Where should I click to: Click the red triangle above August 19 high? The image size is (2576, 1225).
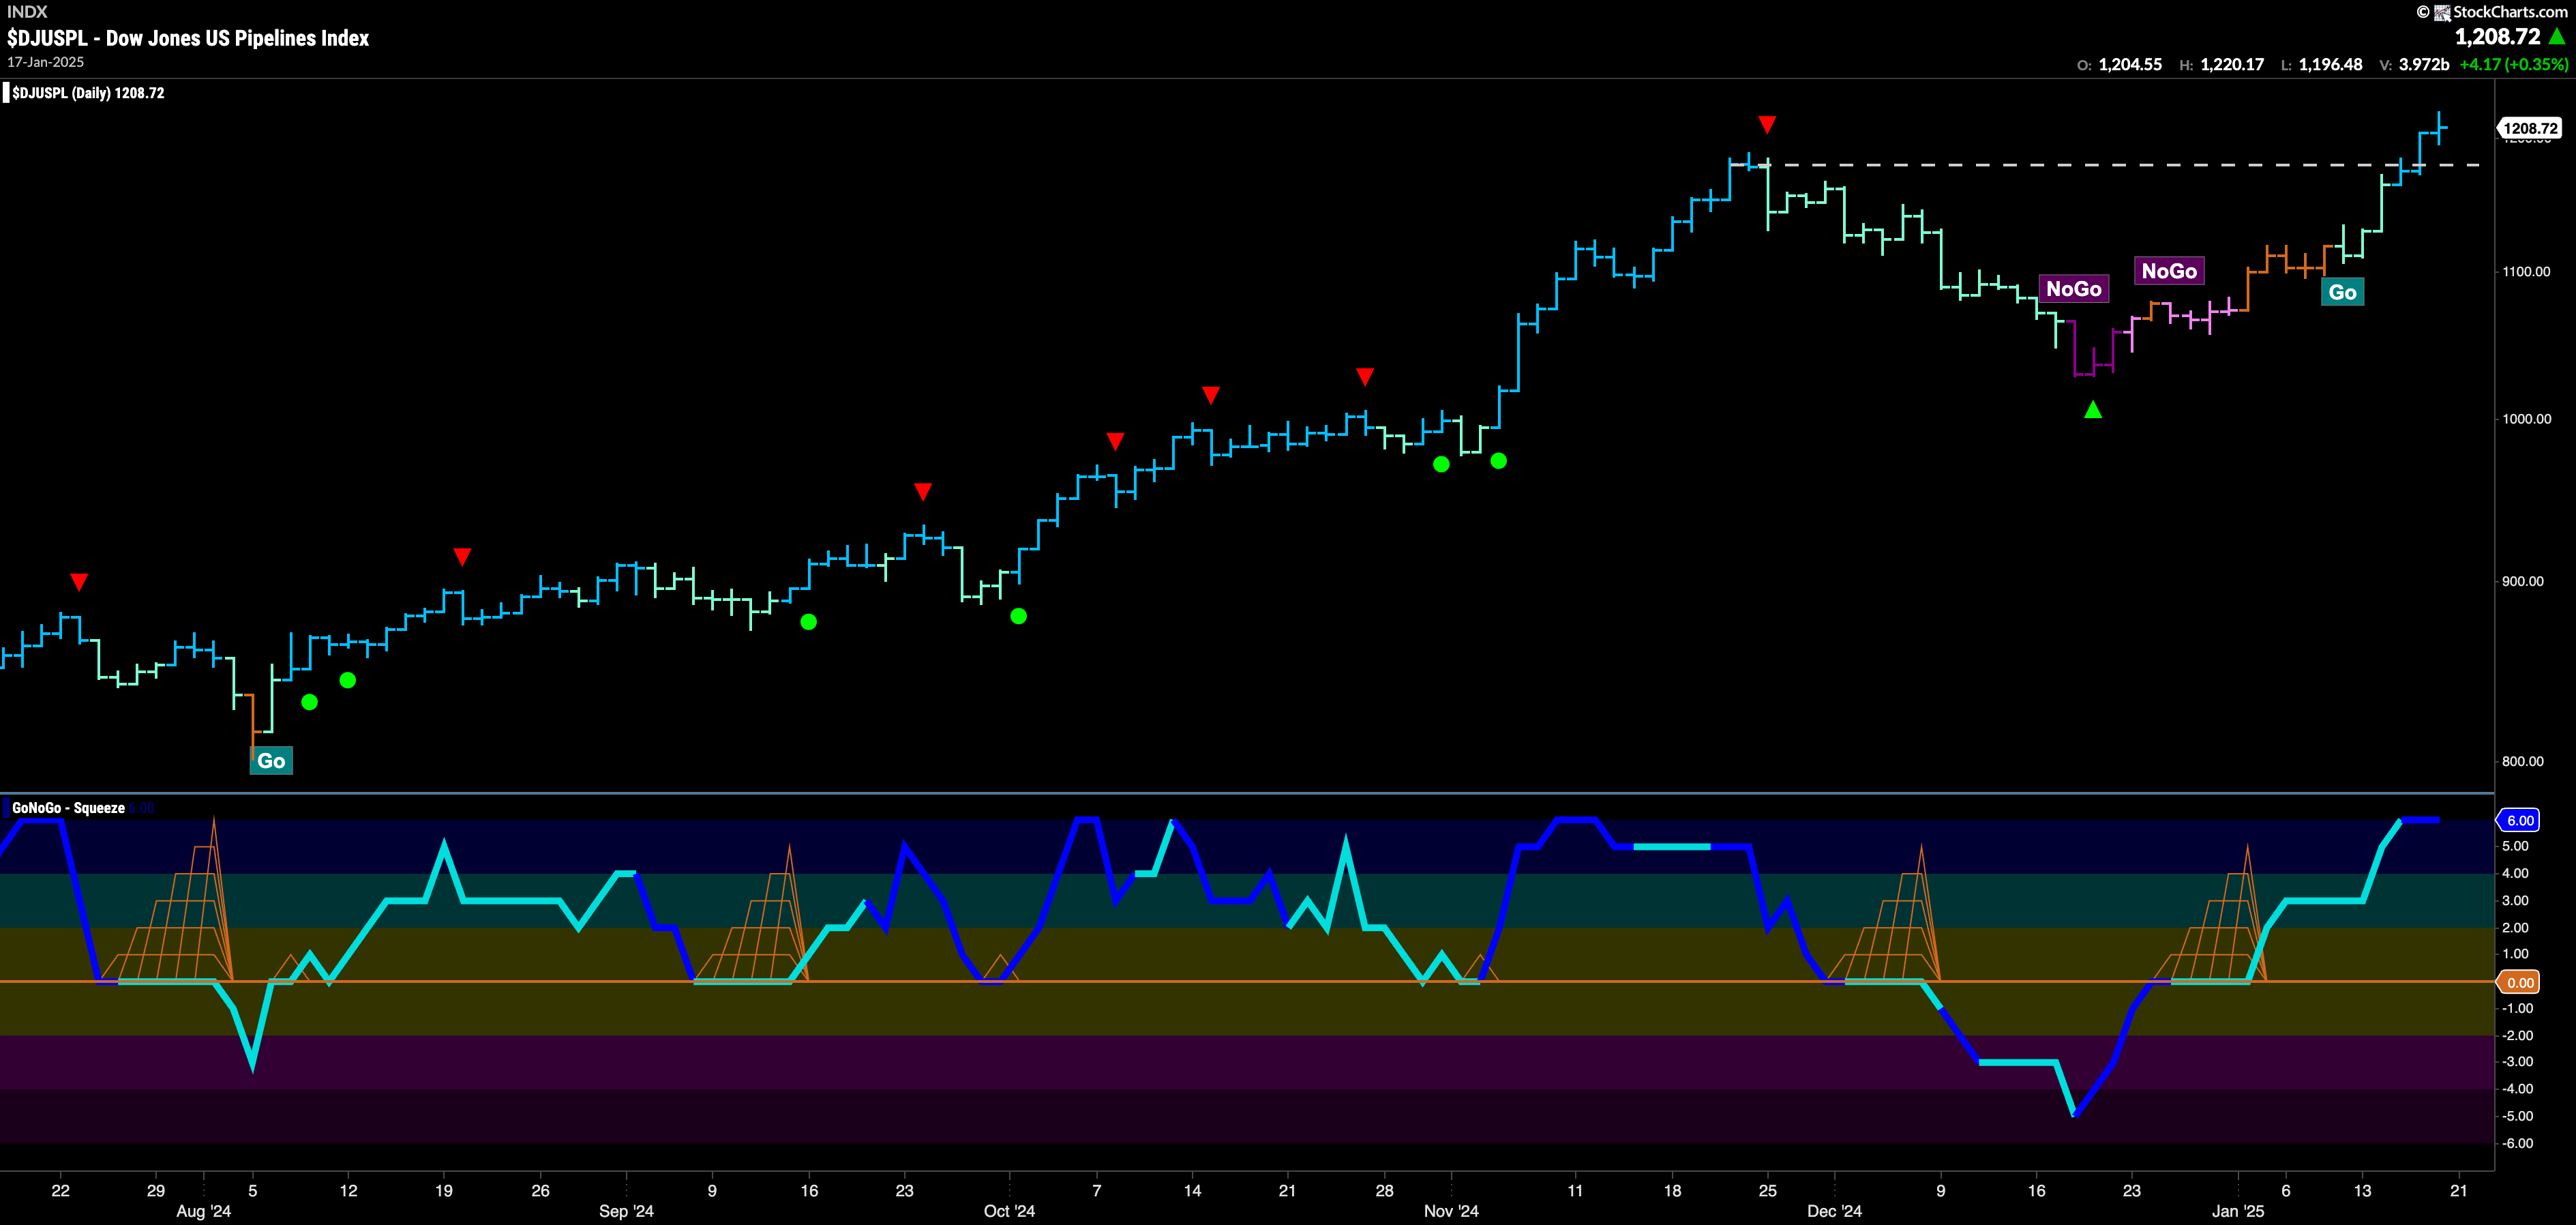pos(461,556)
